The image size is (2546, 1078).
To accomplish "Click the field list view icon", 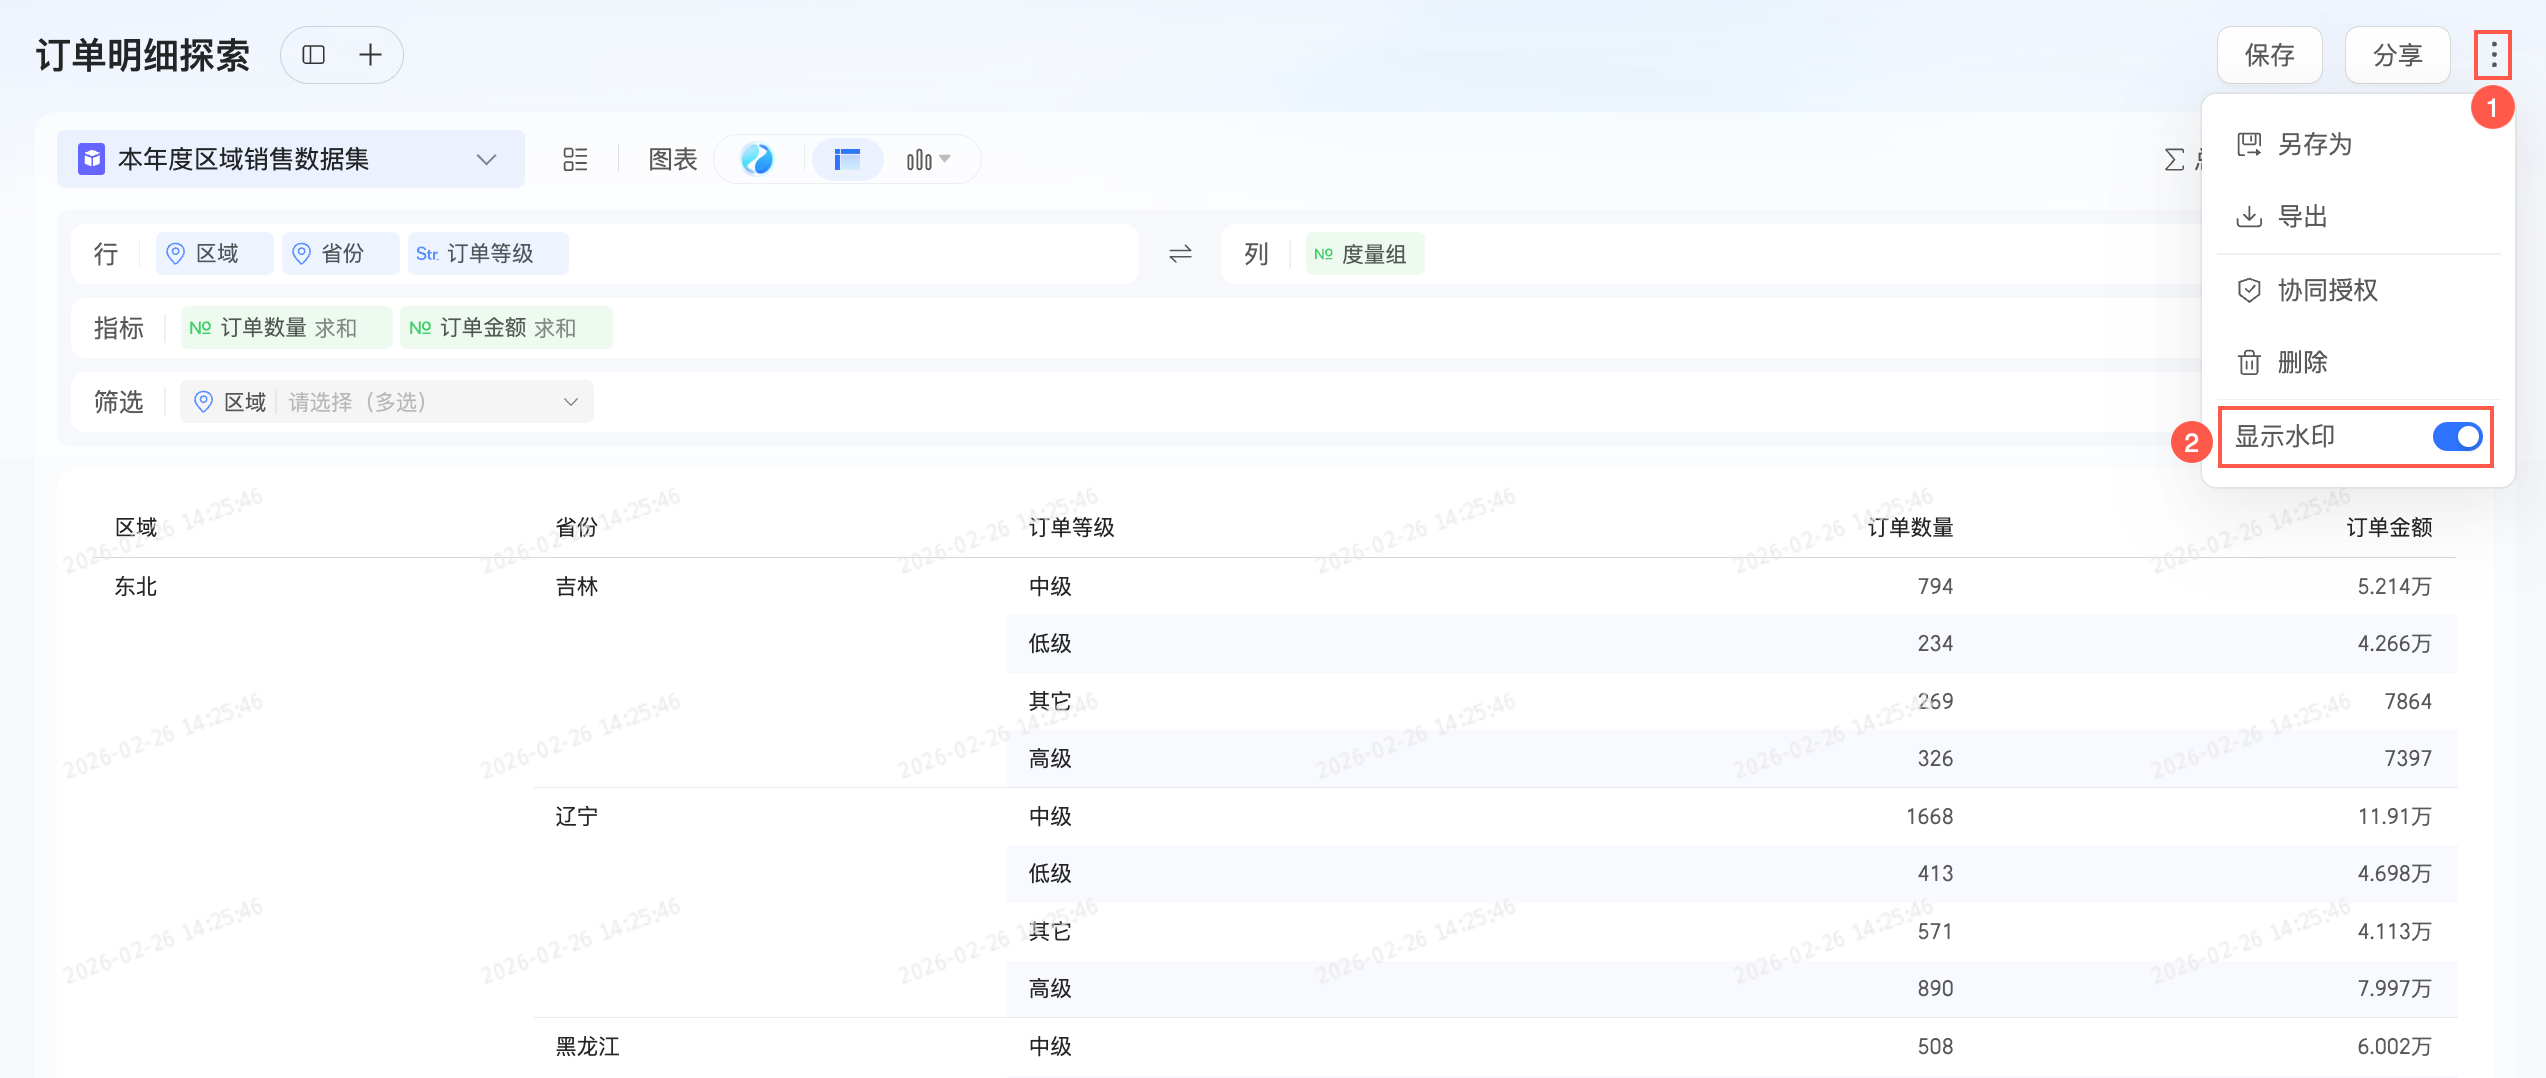I will click(575, 159).
